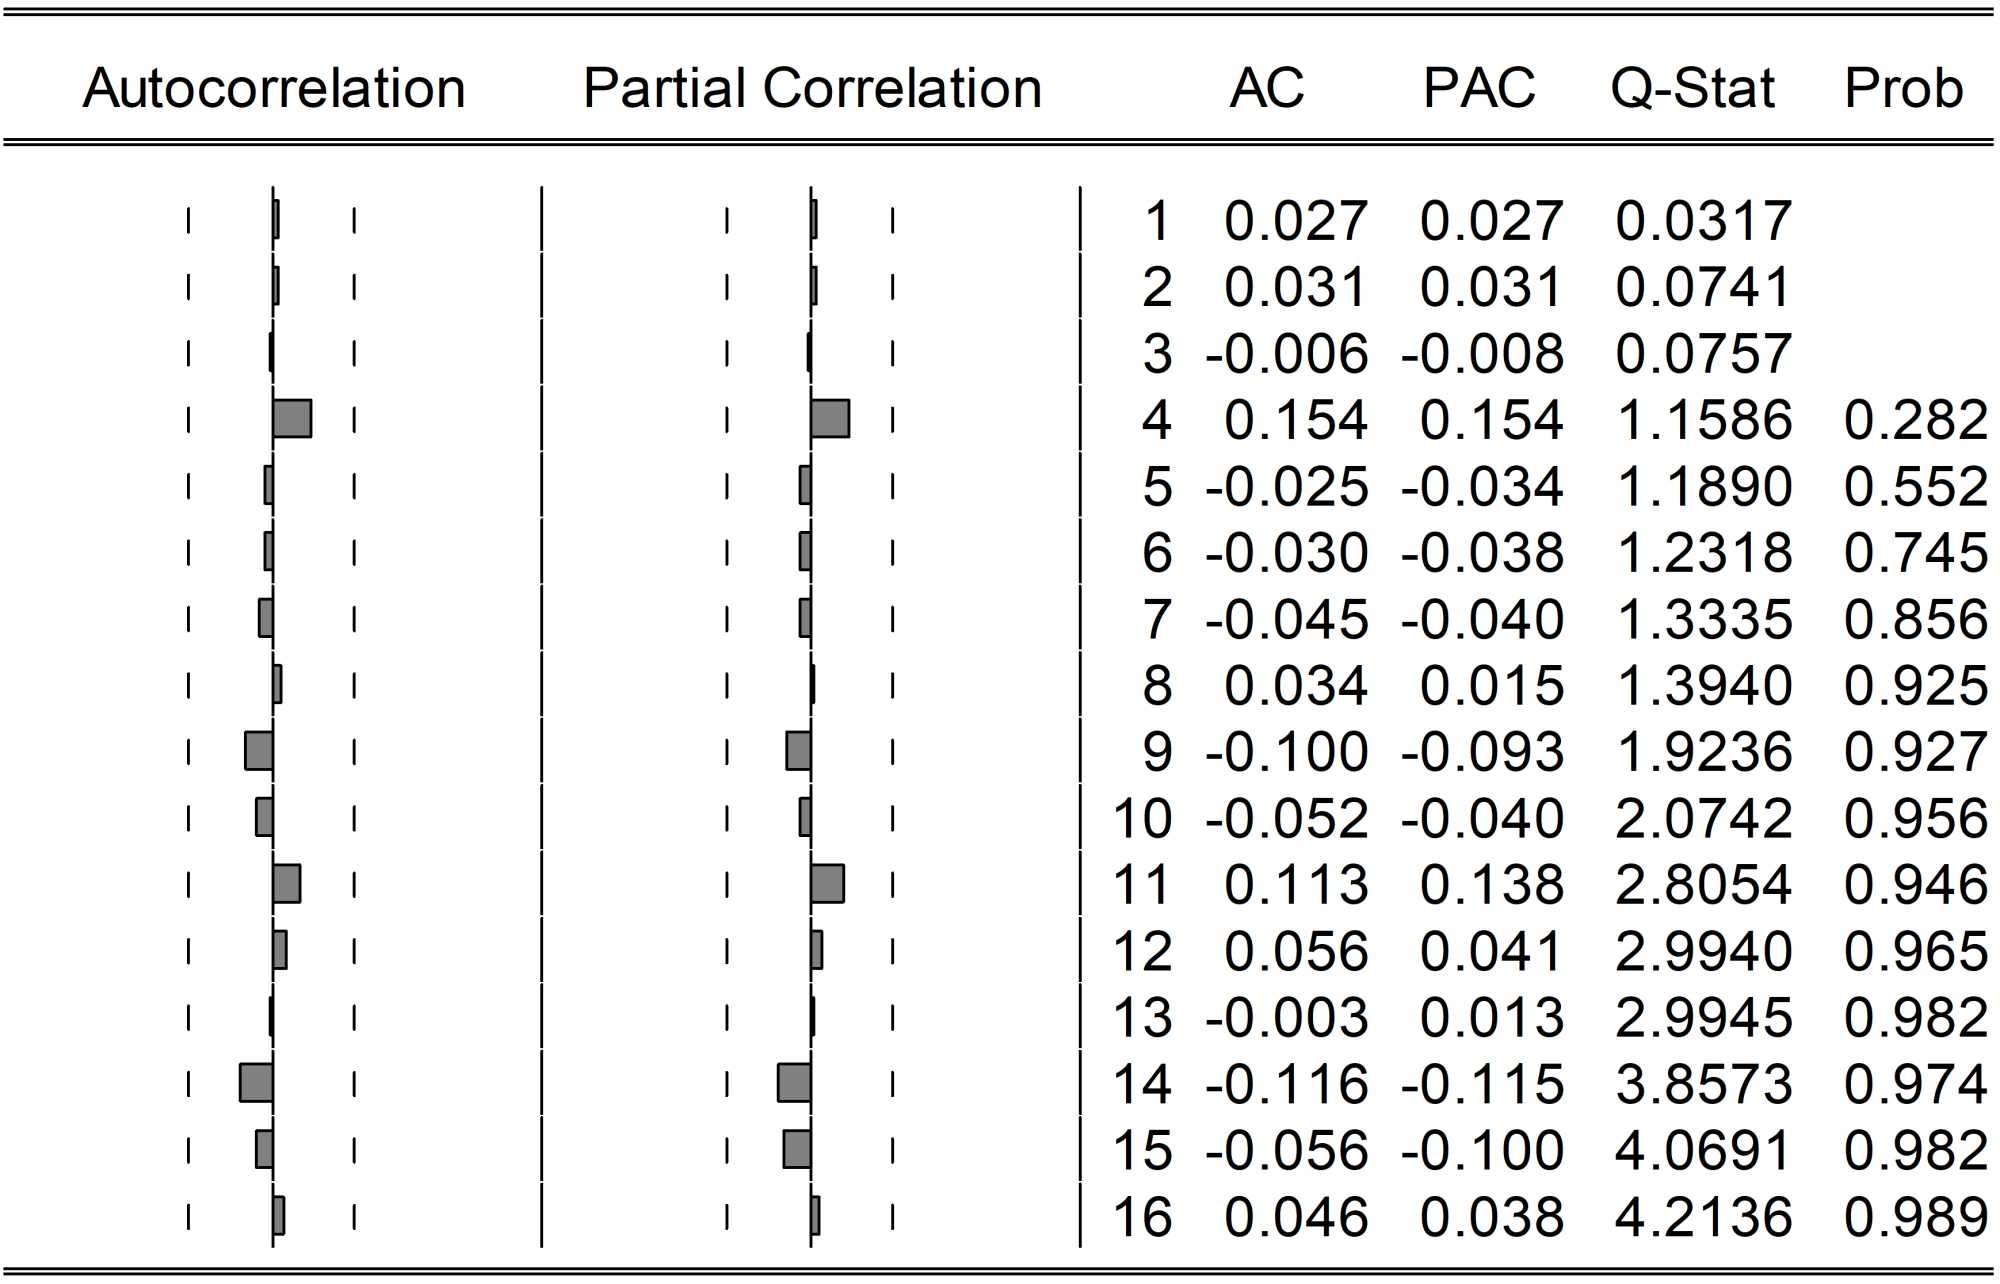
Task: Select the Q-Stat value 1.9236
Action: tap(1703, 752)
